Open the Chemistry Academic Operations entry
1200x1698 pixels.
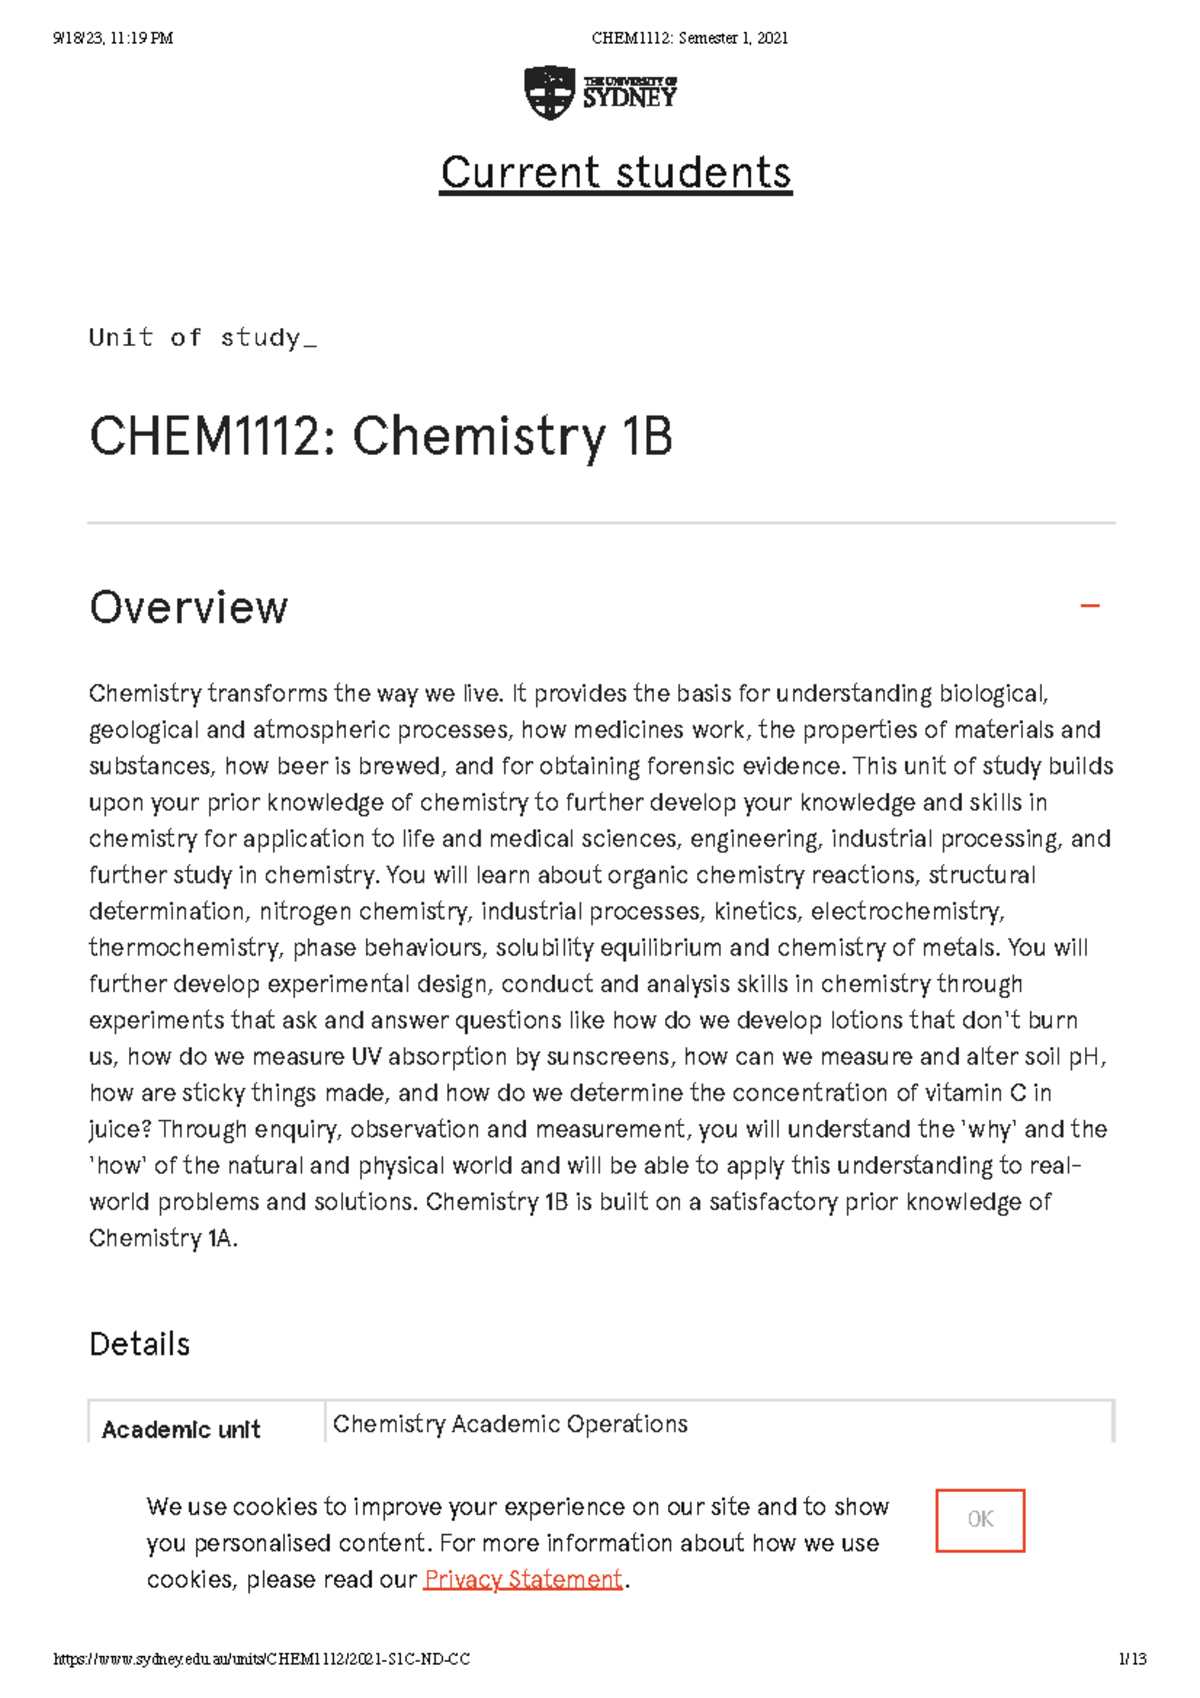[x=511, y=1424]
